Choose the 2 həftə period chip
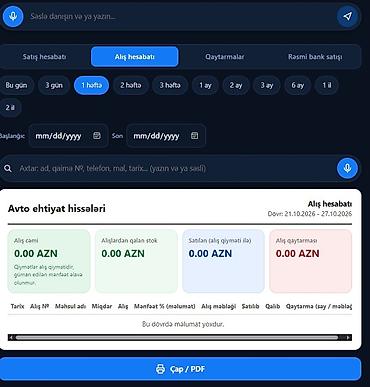The width and height of the screenshot is (370, 387). 131,85
